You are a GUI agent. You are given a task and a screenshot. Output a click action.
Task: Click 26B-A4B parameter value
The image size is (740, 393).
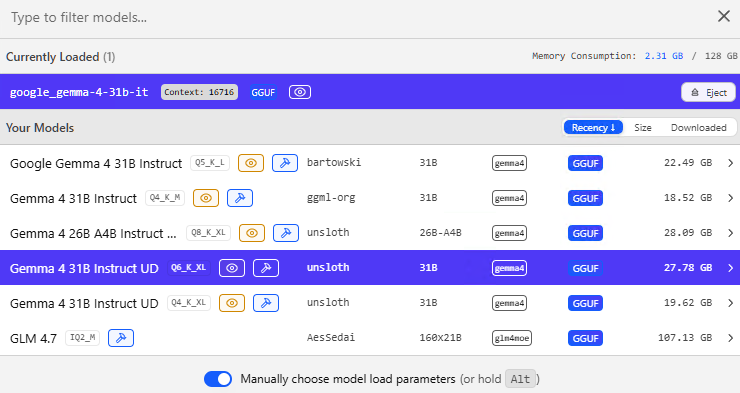[x=440, y=233]
